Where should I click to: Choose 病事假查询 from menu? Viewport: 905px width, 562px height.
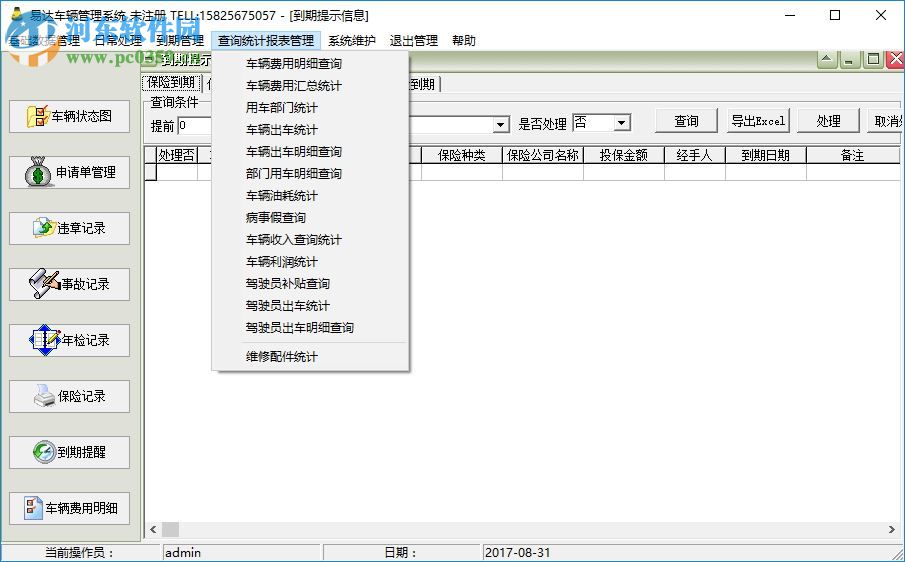(x=311, y=218)
